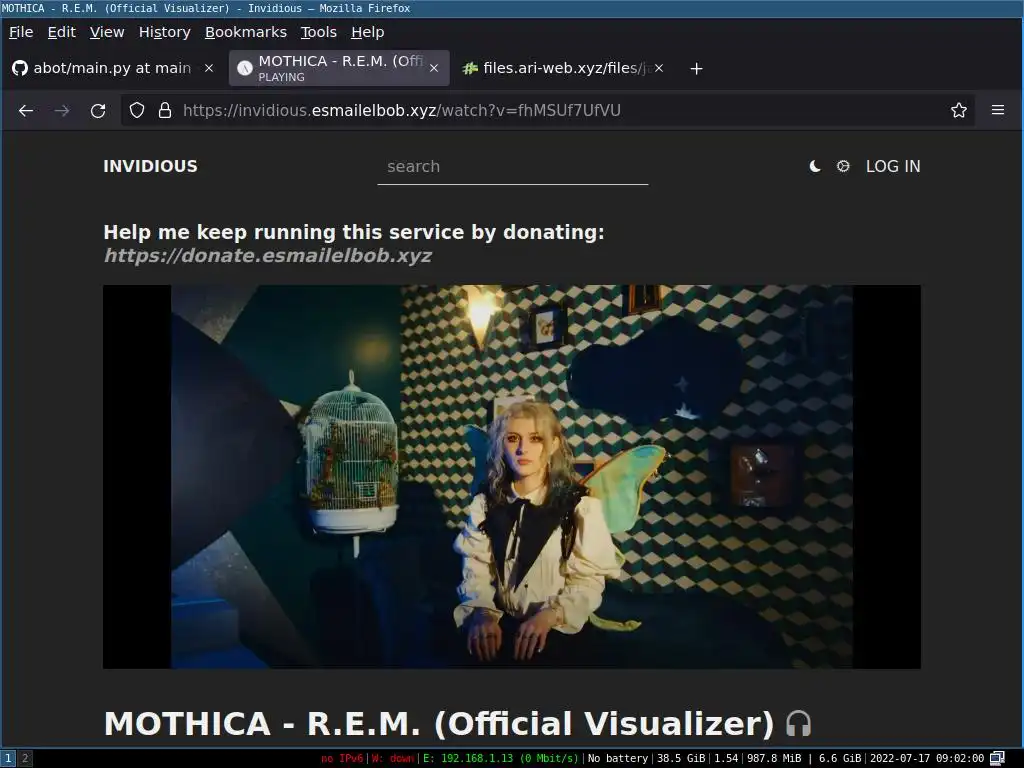Open the tracking protection shield icon
1024x768 pixels.
(136, 110)
